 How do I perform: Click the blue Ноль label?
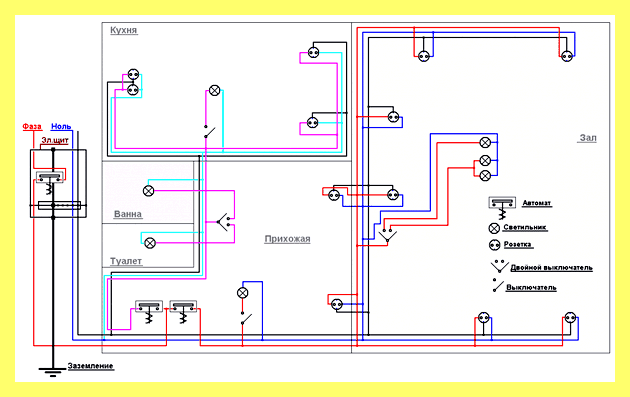pos(61,127)
